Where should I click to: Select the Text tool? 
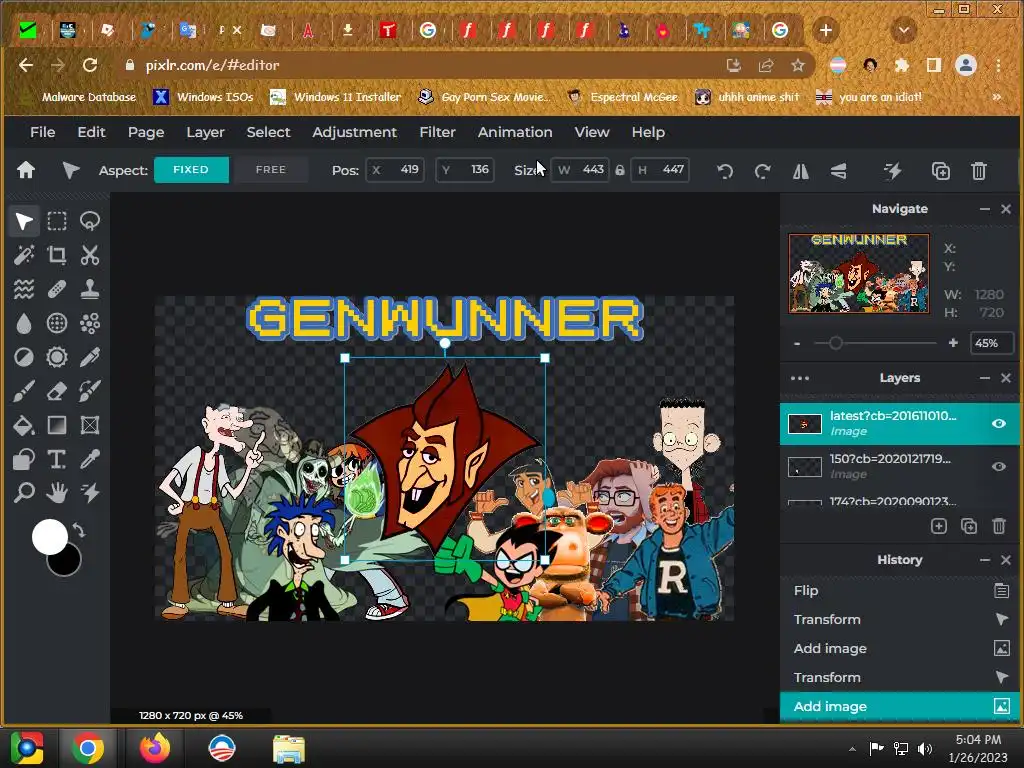(57, 459)
